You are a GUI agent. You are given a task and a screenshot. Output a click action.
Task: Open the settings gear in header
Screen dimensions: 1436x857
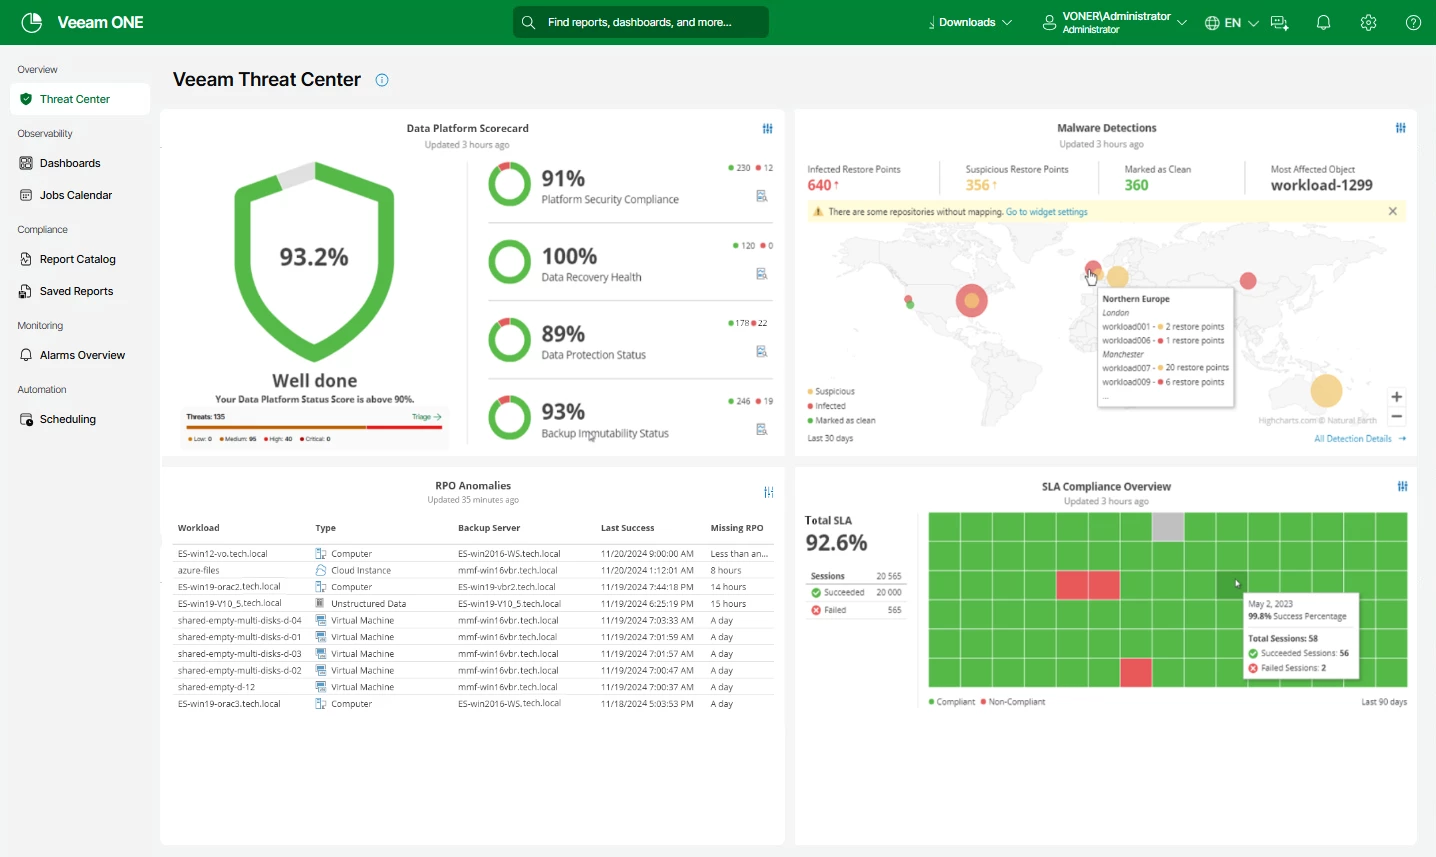pyautogui.click(x=1368, y=23)
